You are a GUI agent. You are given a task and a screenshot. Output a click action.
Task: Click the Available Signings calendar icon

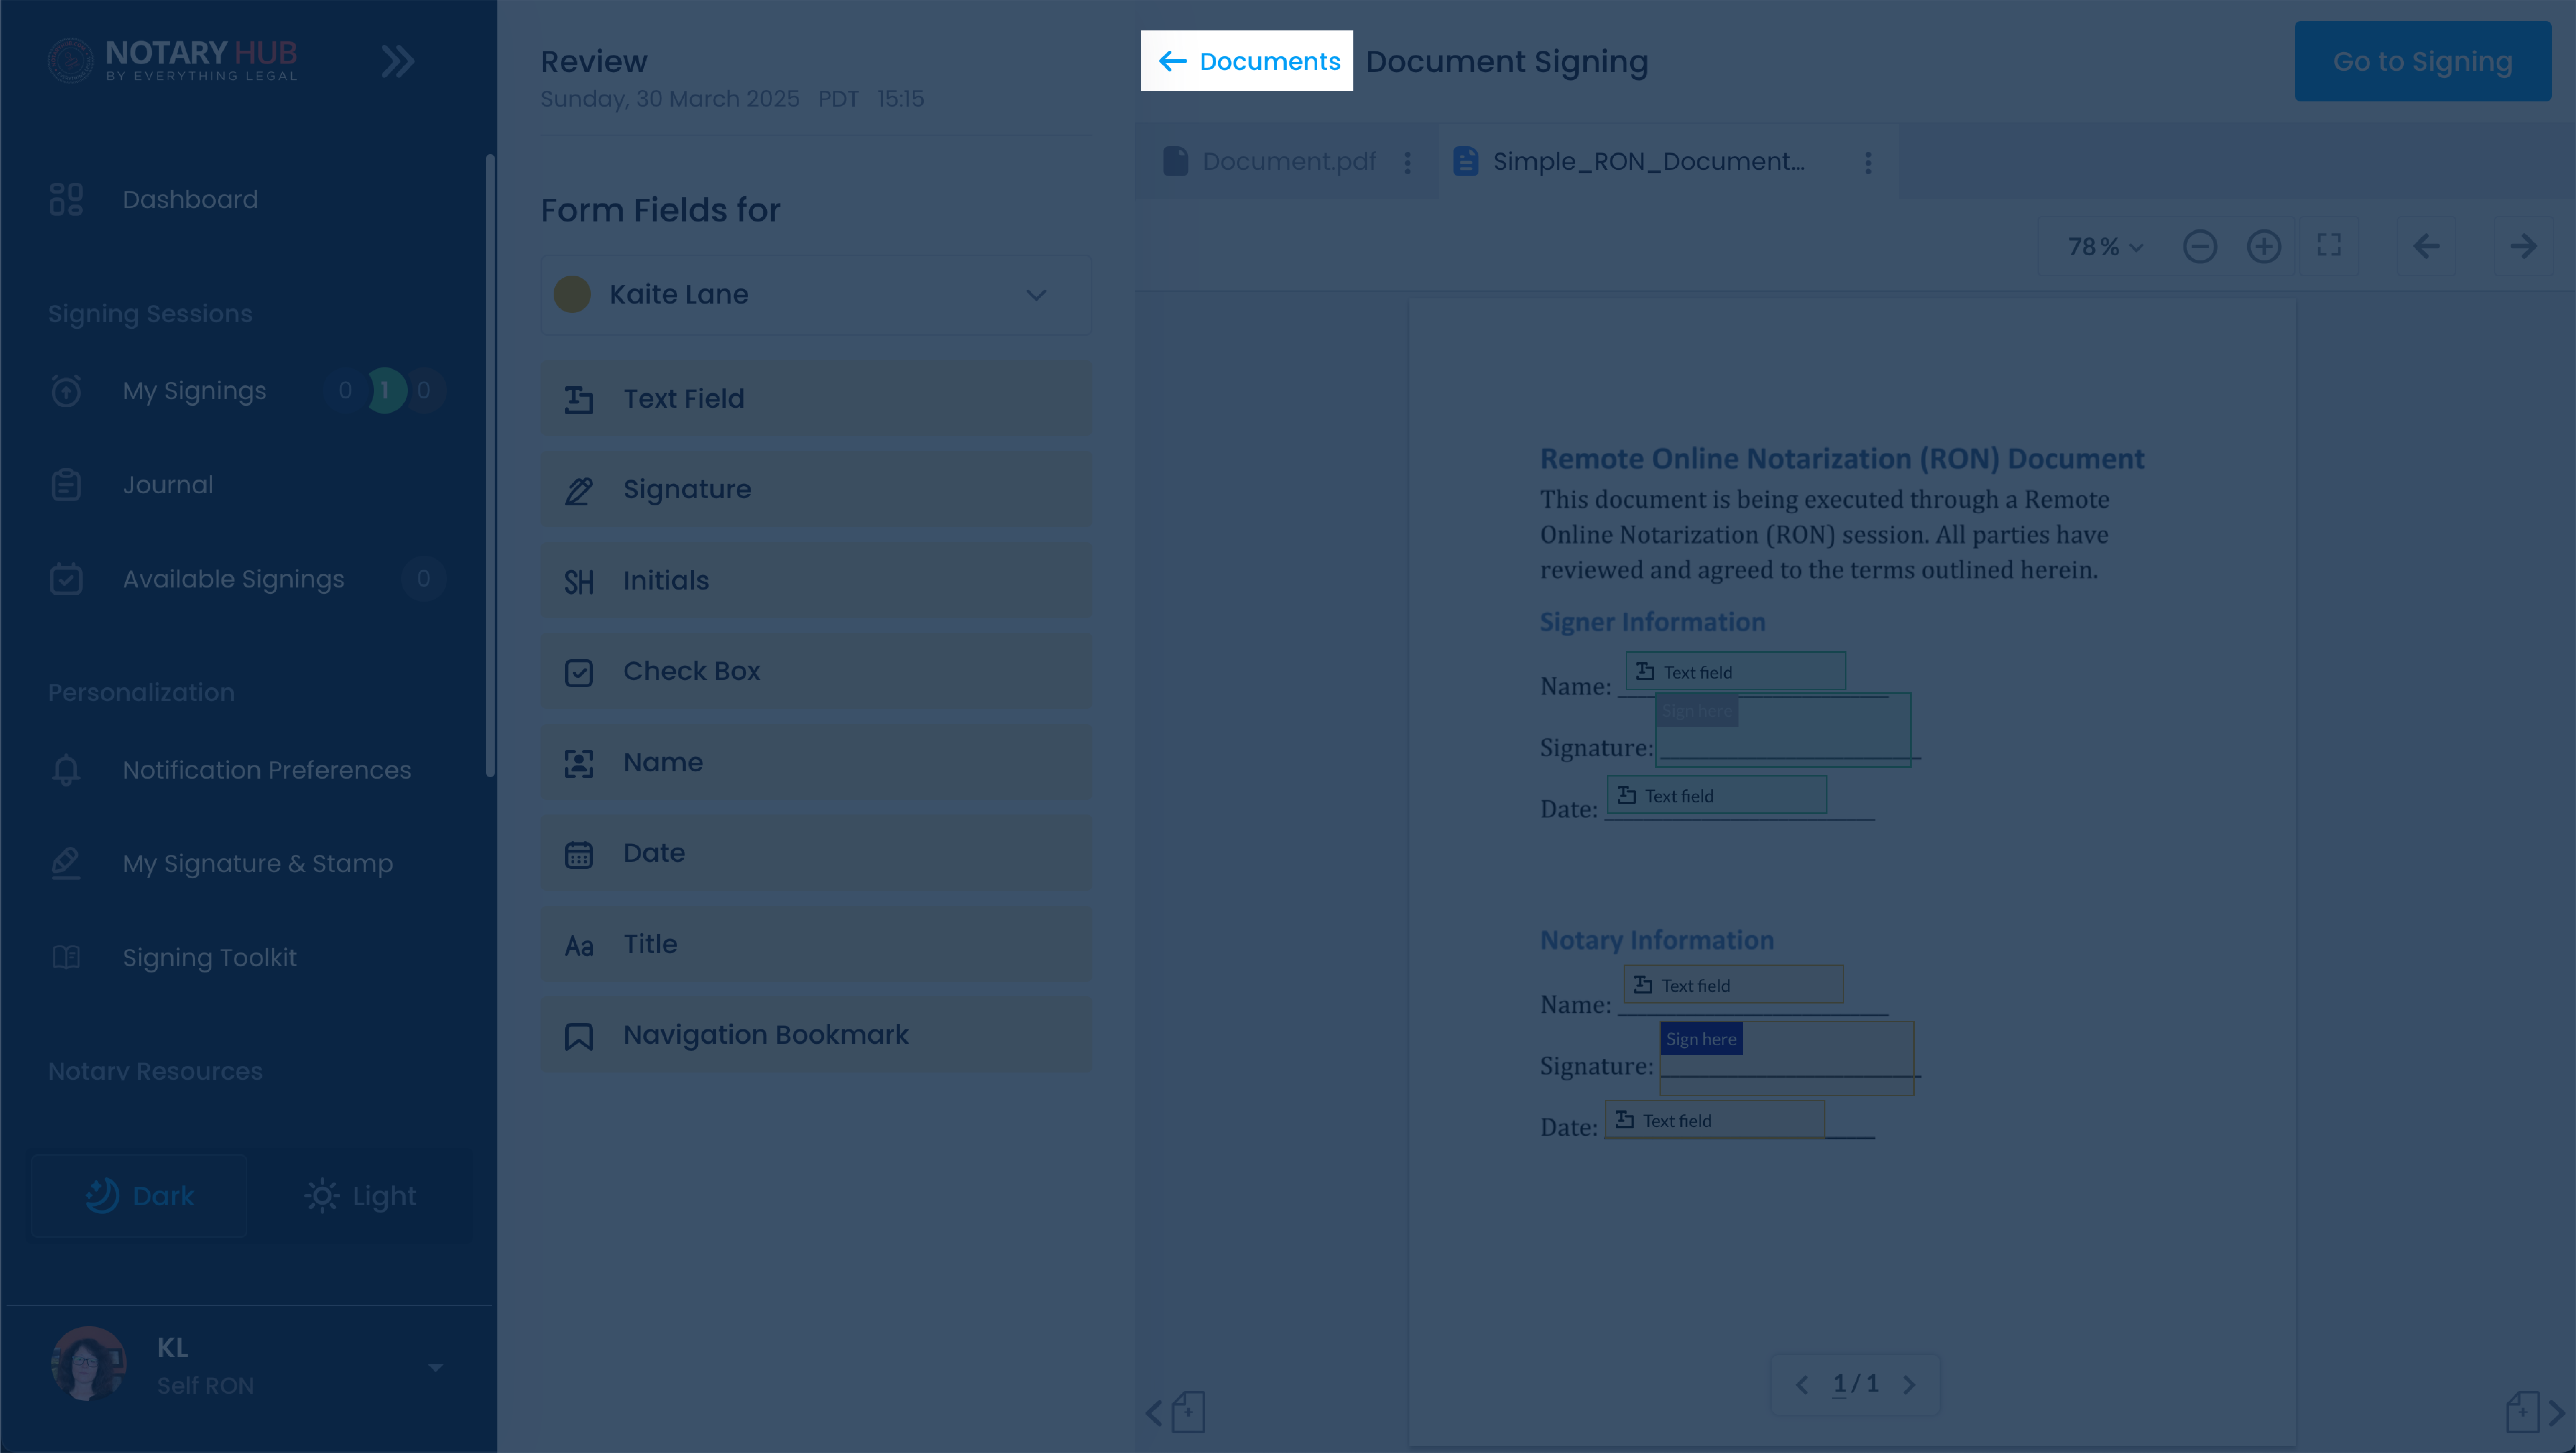[66, 579]
